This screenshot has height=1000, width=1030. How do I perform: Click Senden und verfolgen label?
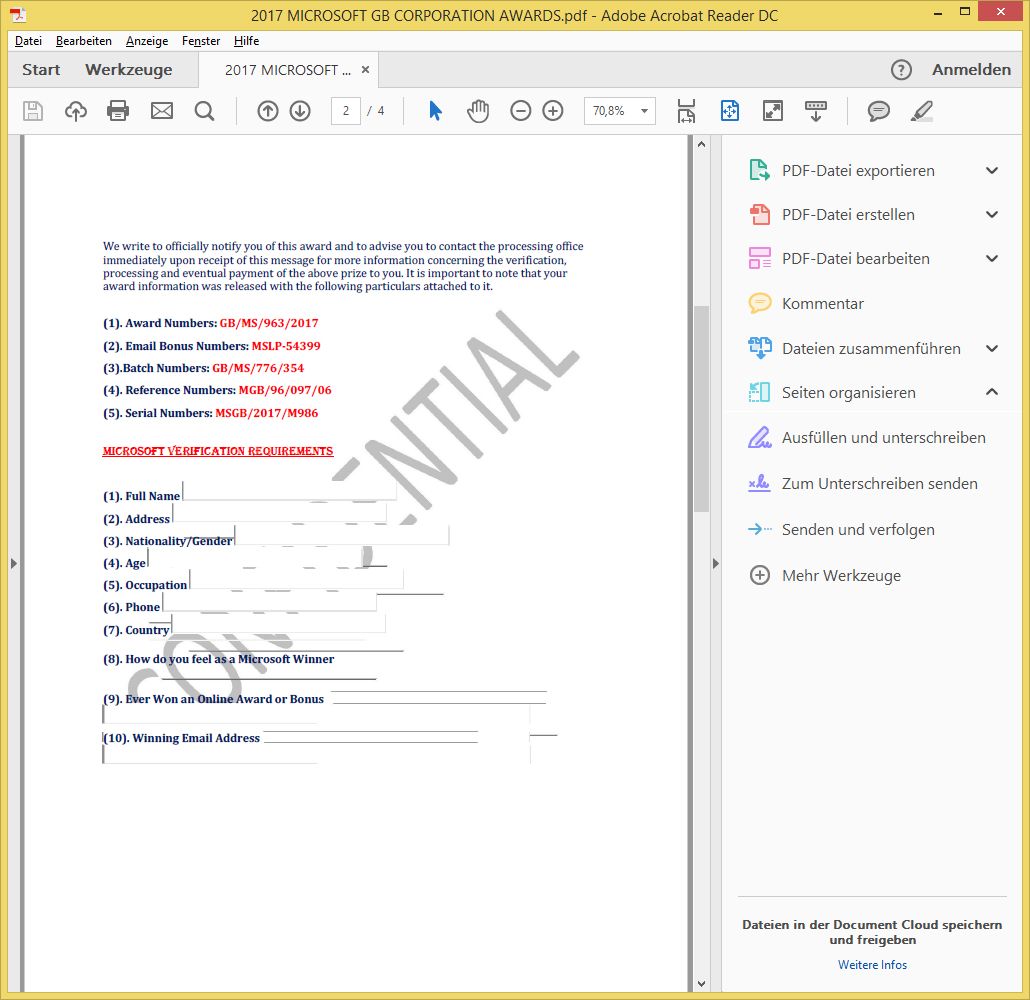tap(858, 530)
